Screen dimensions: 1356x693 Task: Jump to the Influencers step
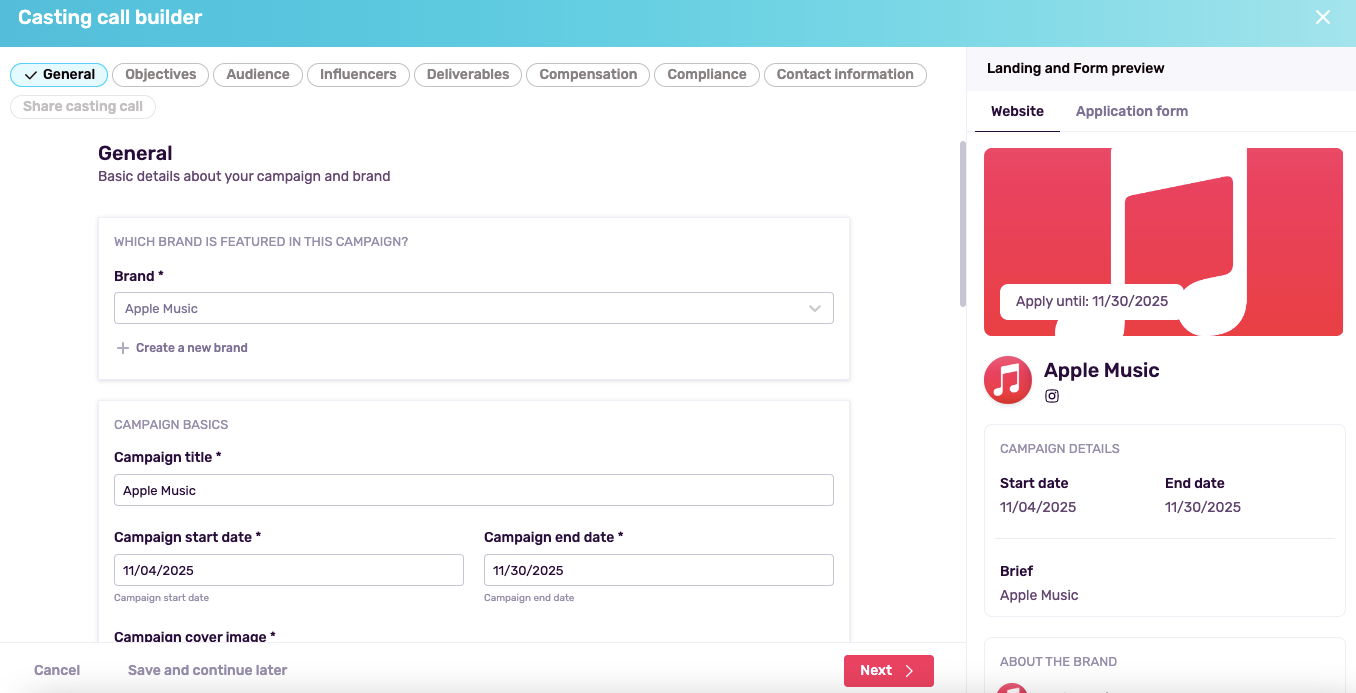point(358,75)
